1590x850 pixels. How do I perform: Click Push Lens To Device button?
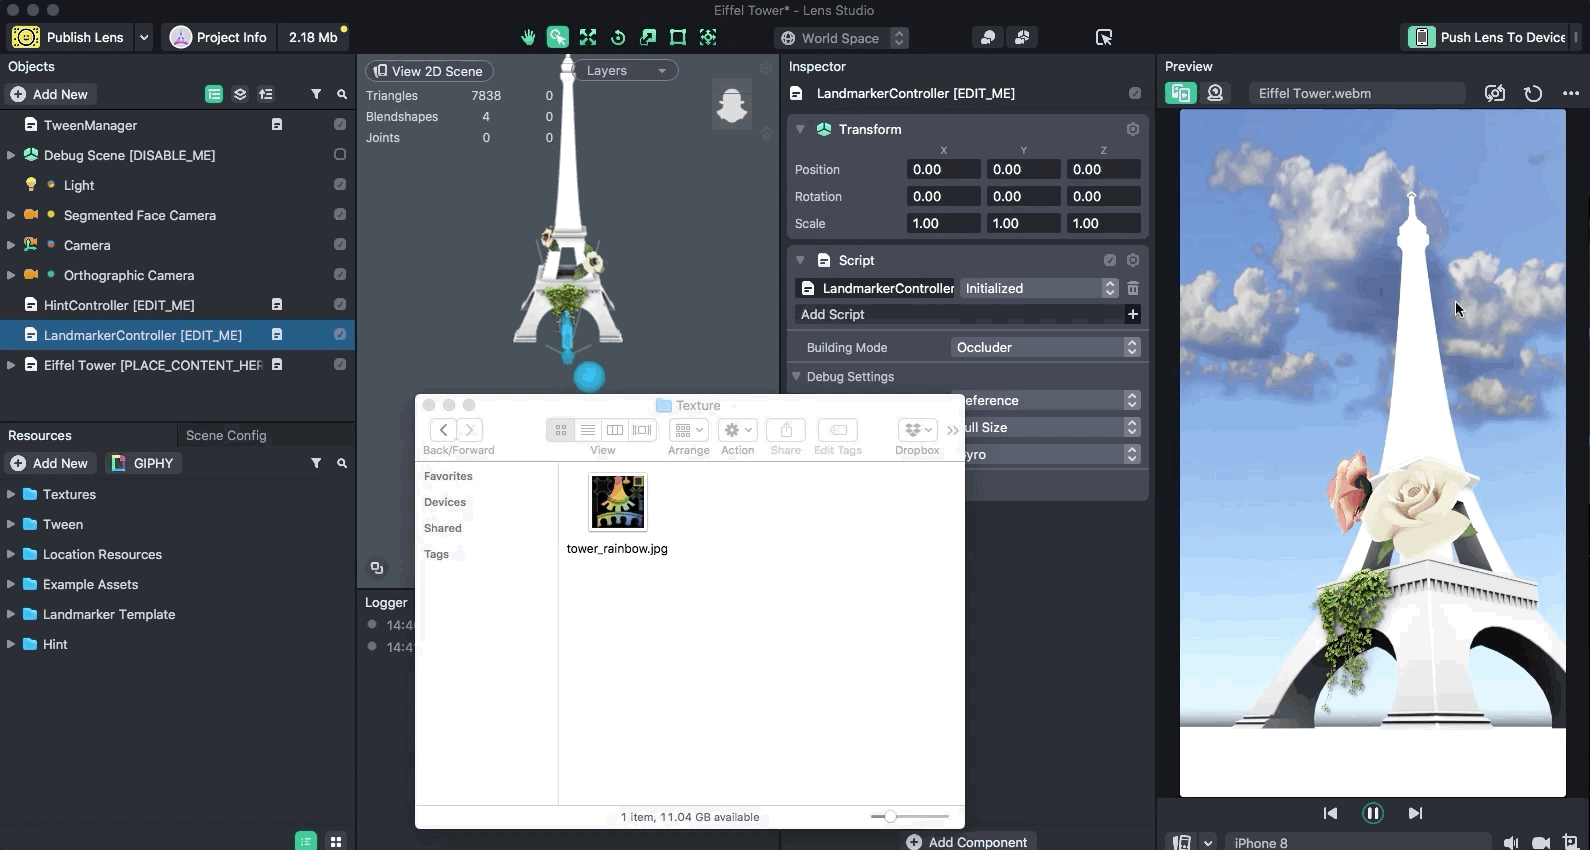tap(1490, 37)
